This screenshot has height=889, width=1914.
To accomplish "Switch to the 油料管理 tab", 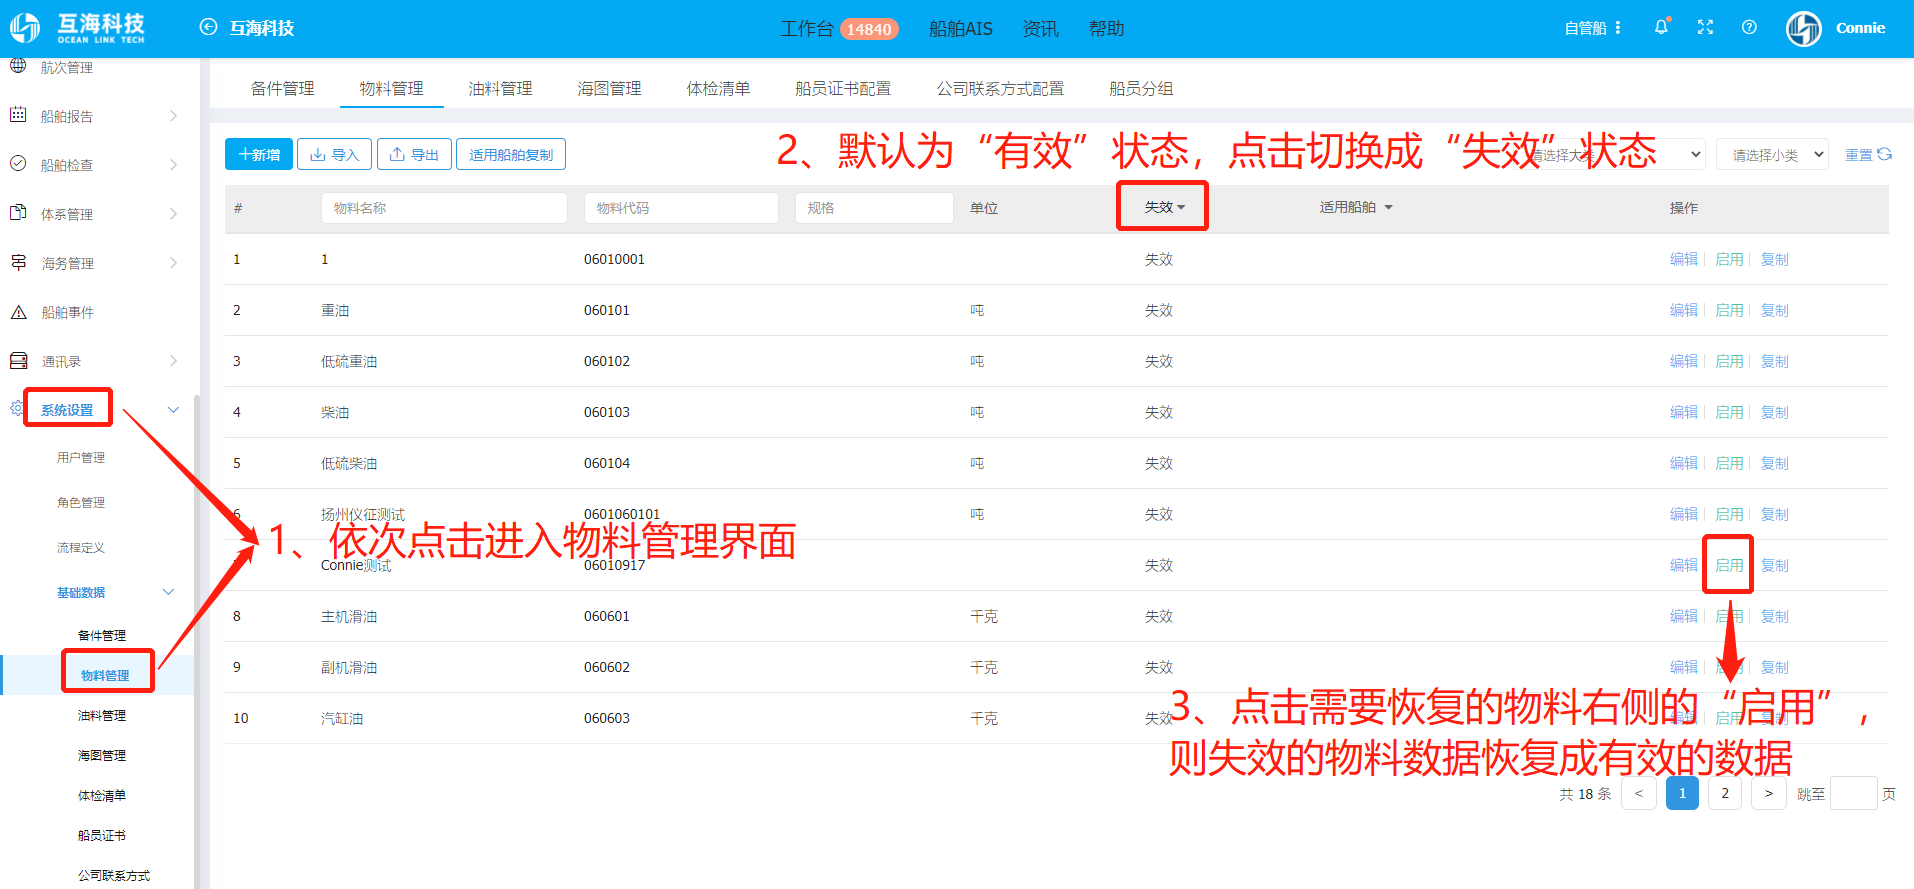I will pyautogui.click(x=500, y=88).
